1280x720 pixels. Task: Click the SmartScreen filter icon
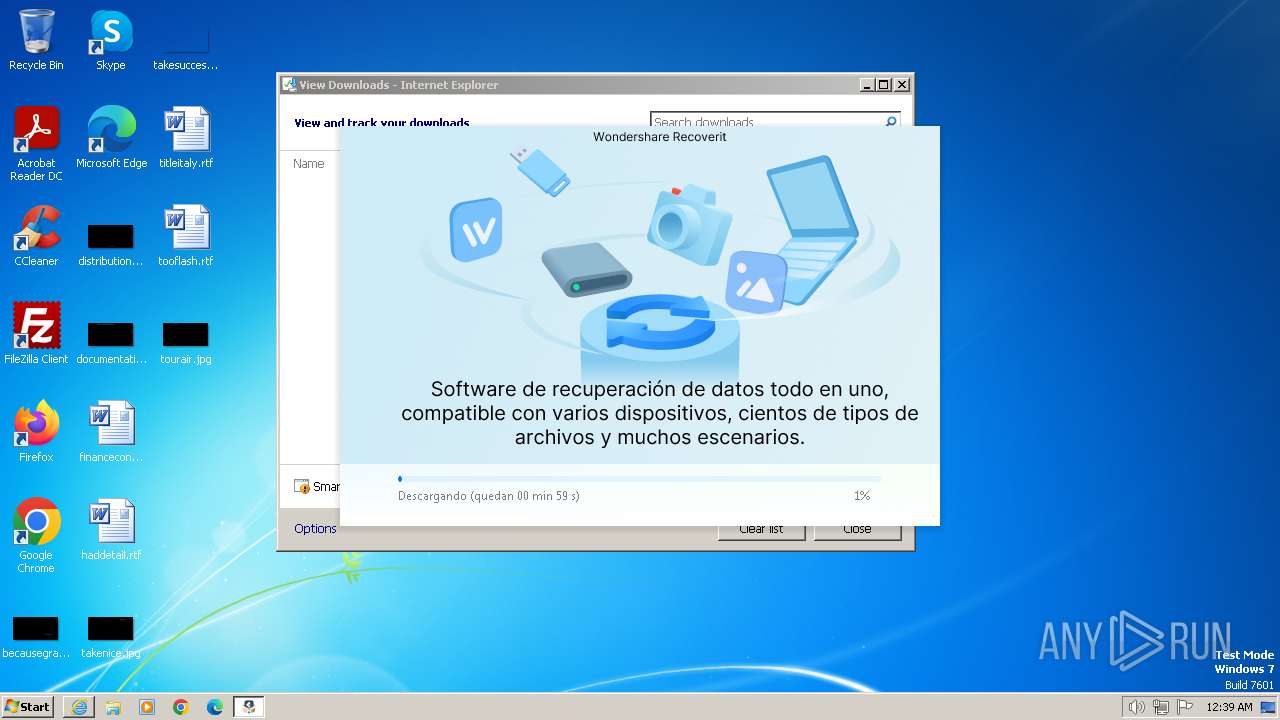coord(302,487)
